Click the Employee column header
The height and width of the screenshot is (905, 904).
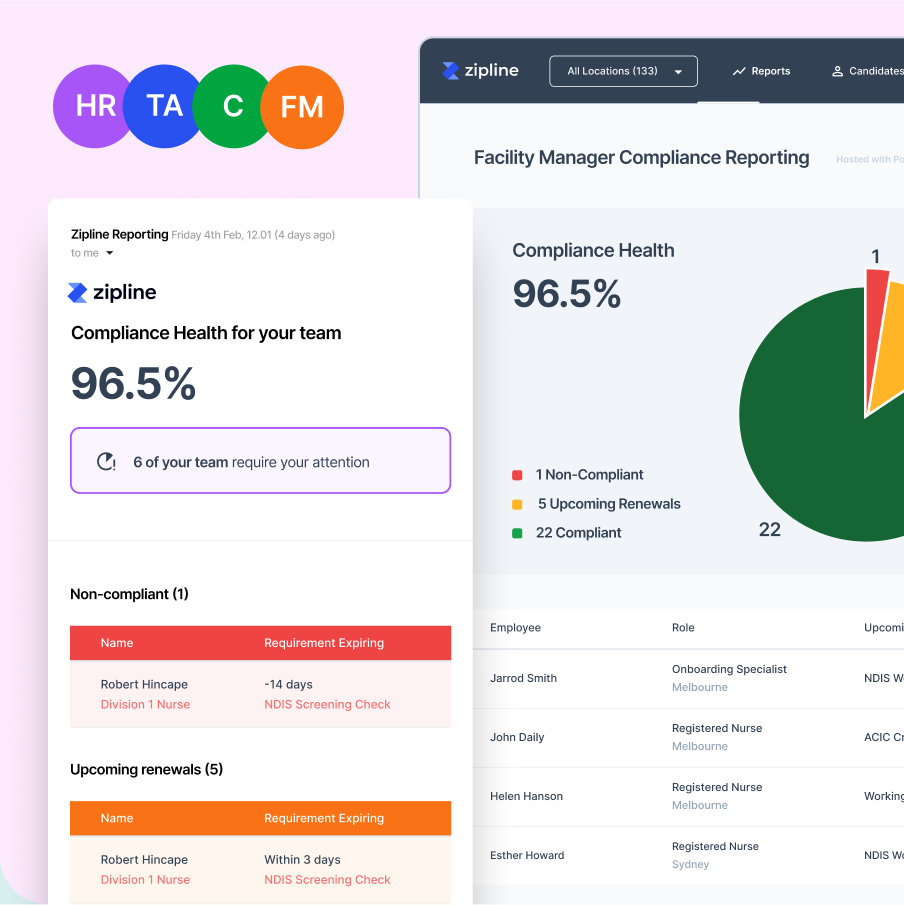[515, 627]
